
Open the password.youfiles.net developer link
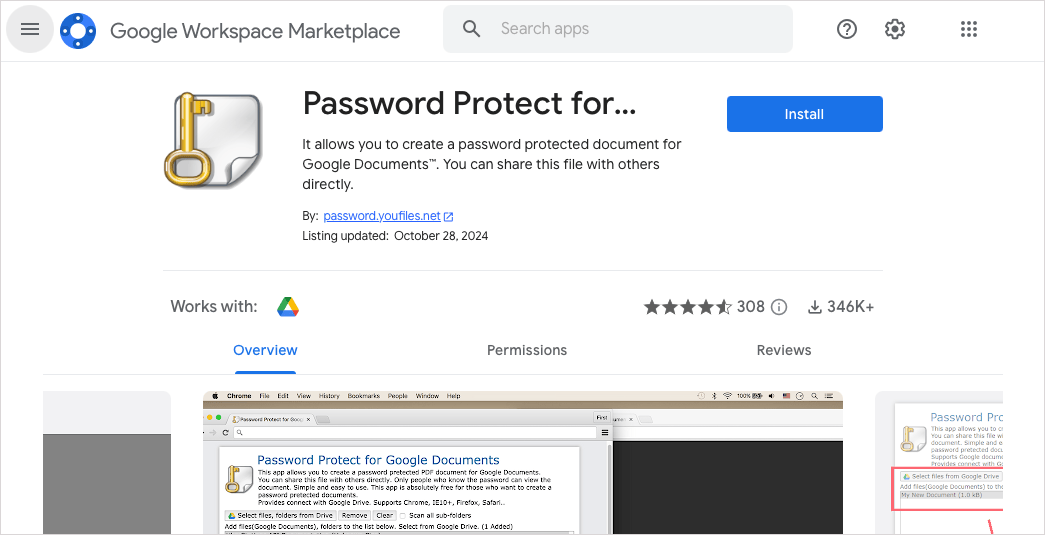[x=382, y=216]
